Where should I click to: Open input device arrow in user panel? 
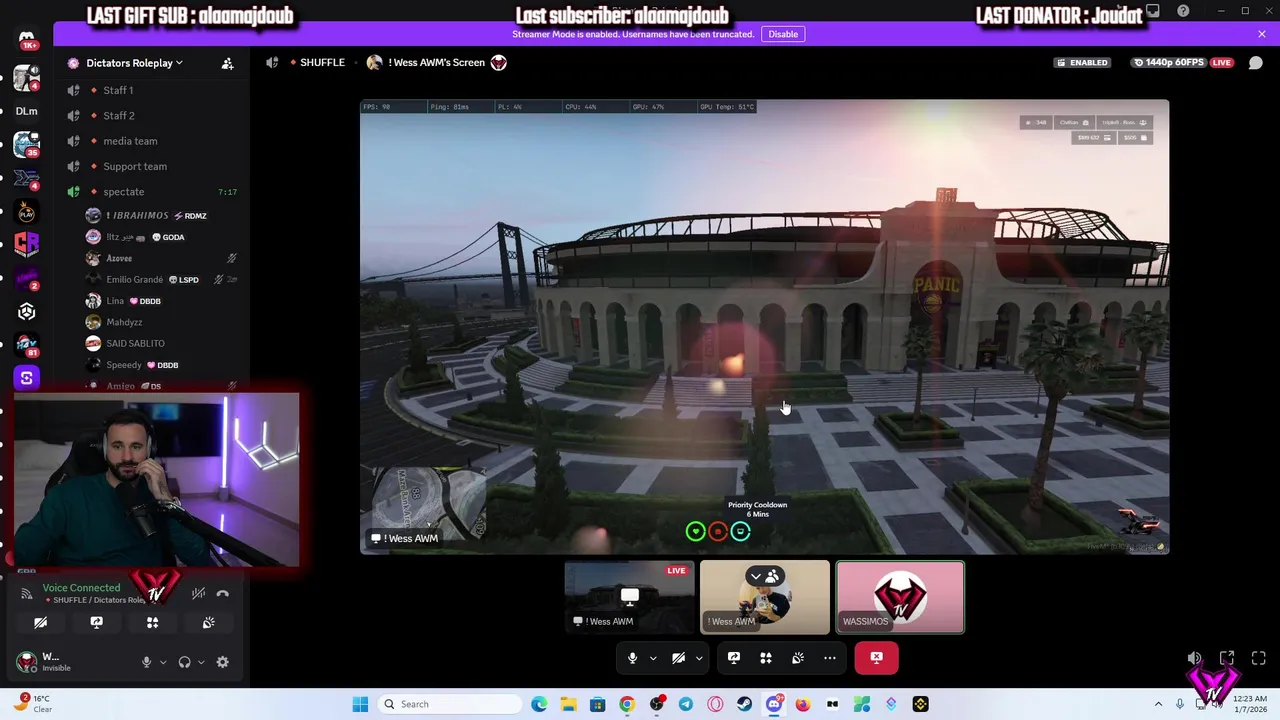tap(163, 662)
